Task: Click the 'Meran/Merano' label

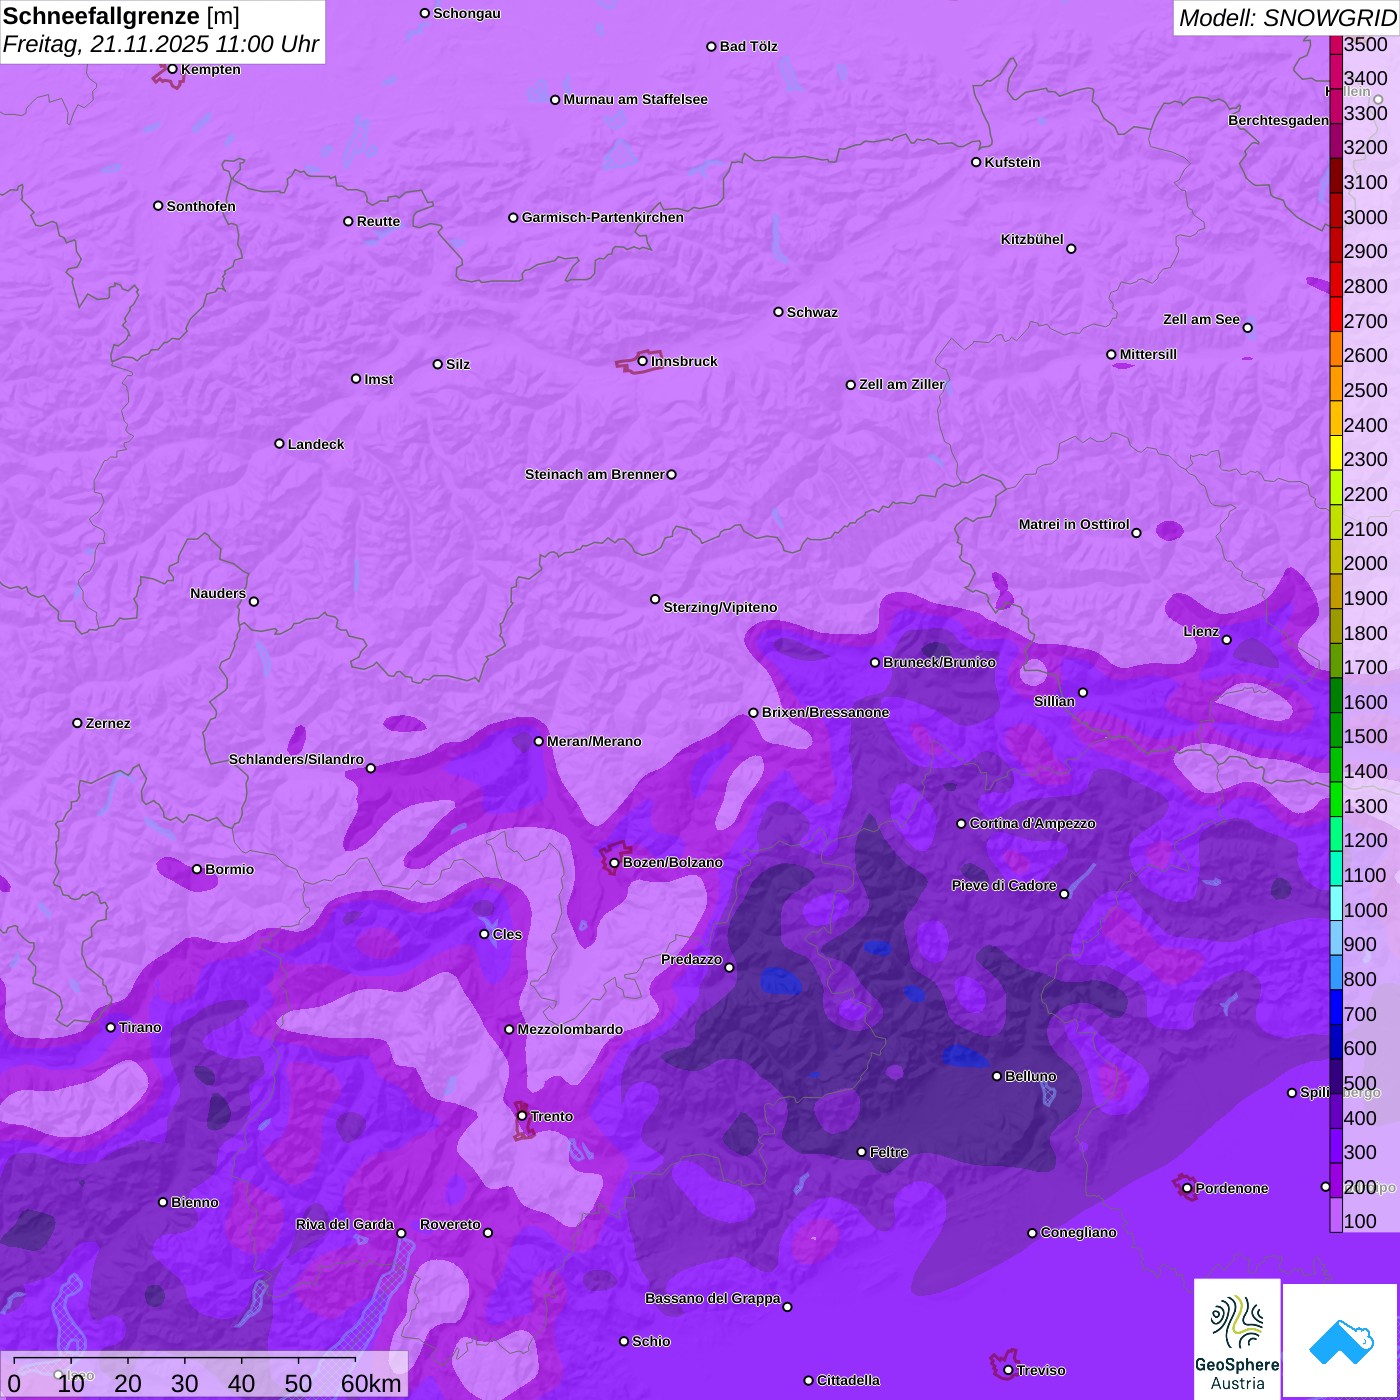Action: coord(594,741)
